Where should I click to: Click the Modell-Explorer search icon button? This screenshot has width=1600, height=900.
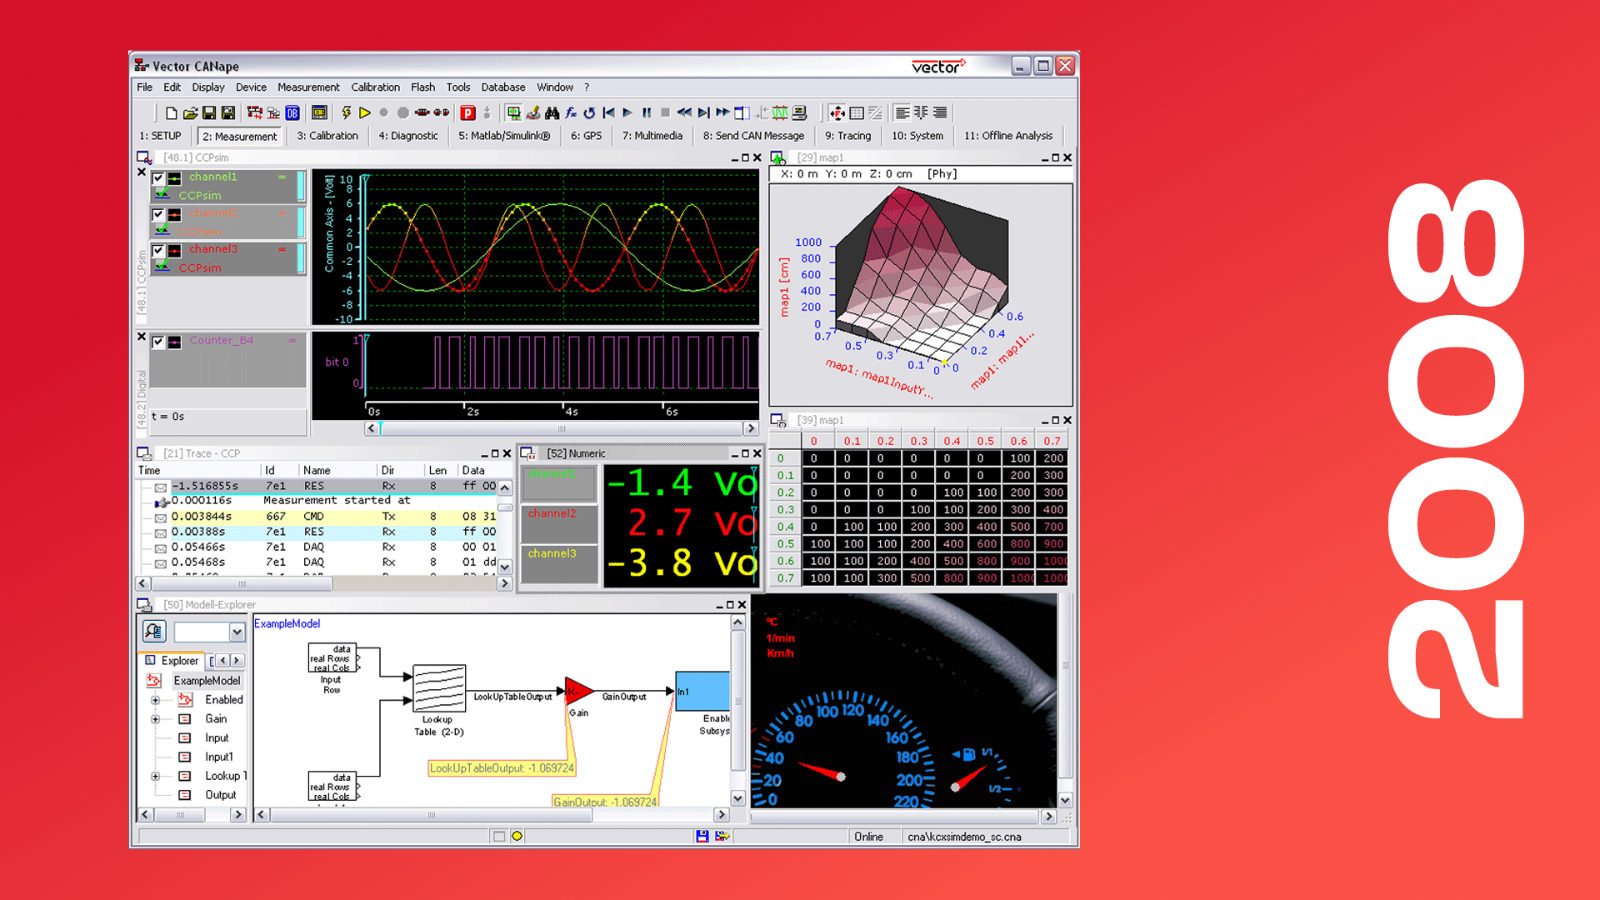point(153,631)
